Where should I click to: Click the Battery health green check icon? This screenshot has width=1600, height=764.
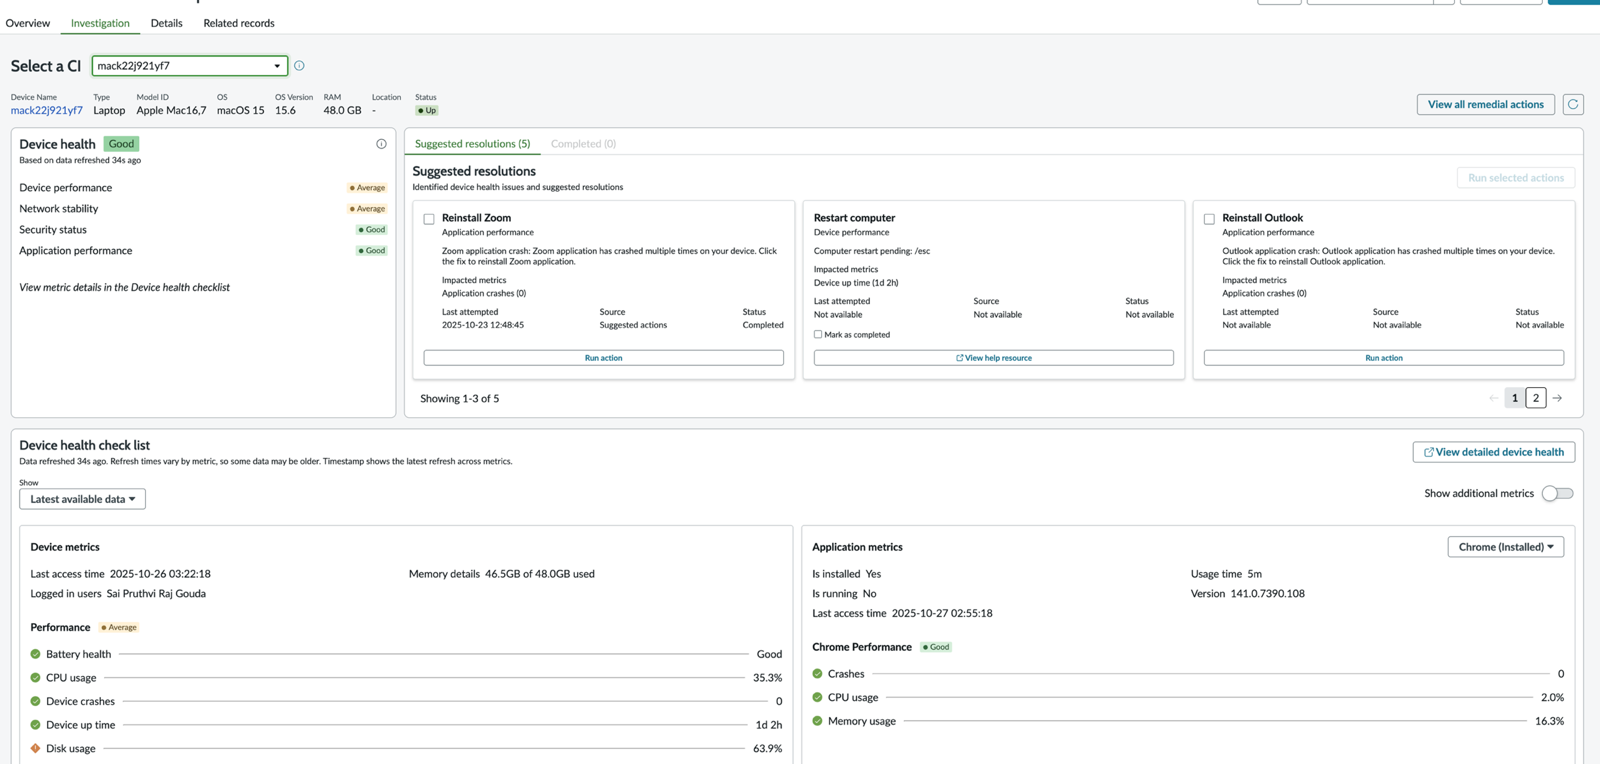[x=35, y=654]
